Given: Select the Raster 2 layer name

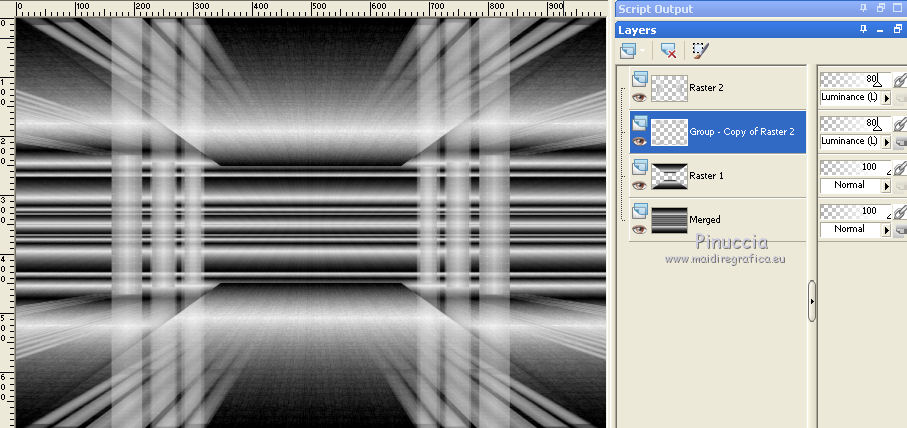Looking at the screenshot, I should click(x=706, y=88).
